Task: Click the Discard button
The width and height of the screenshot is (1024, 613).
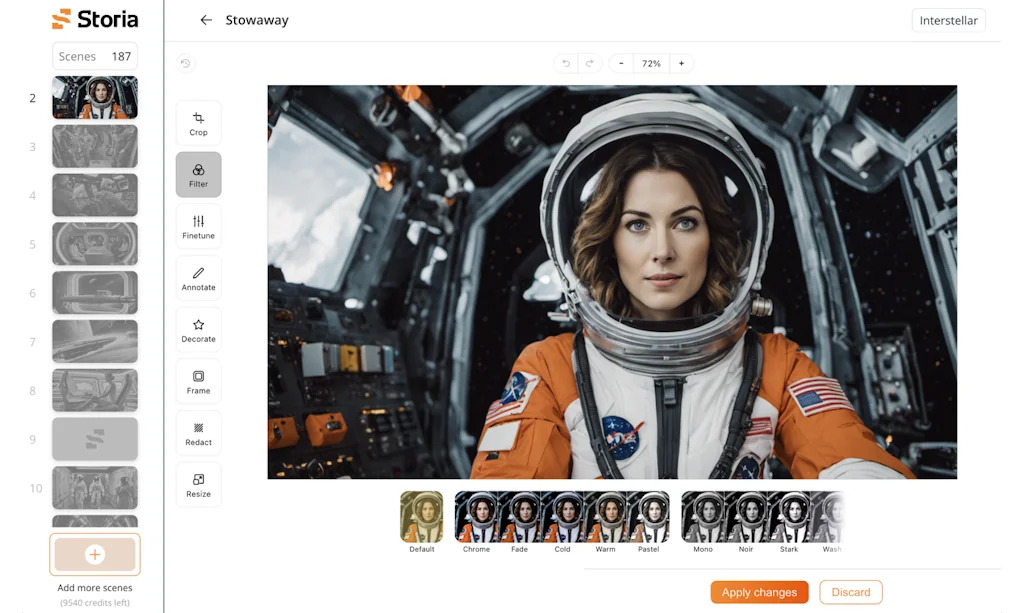Action: (851, 592)
